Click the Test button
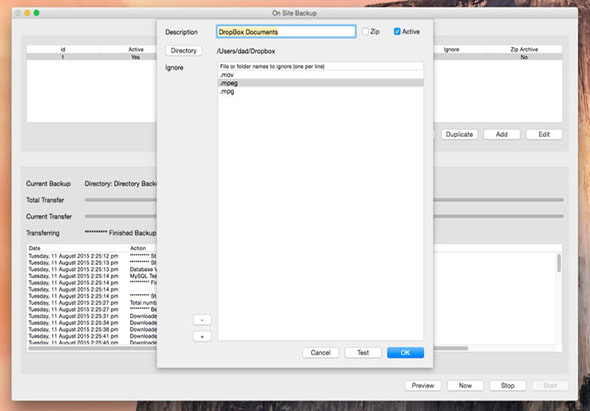 pyautogui.click(x=363, y=353)
